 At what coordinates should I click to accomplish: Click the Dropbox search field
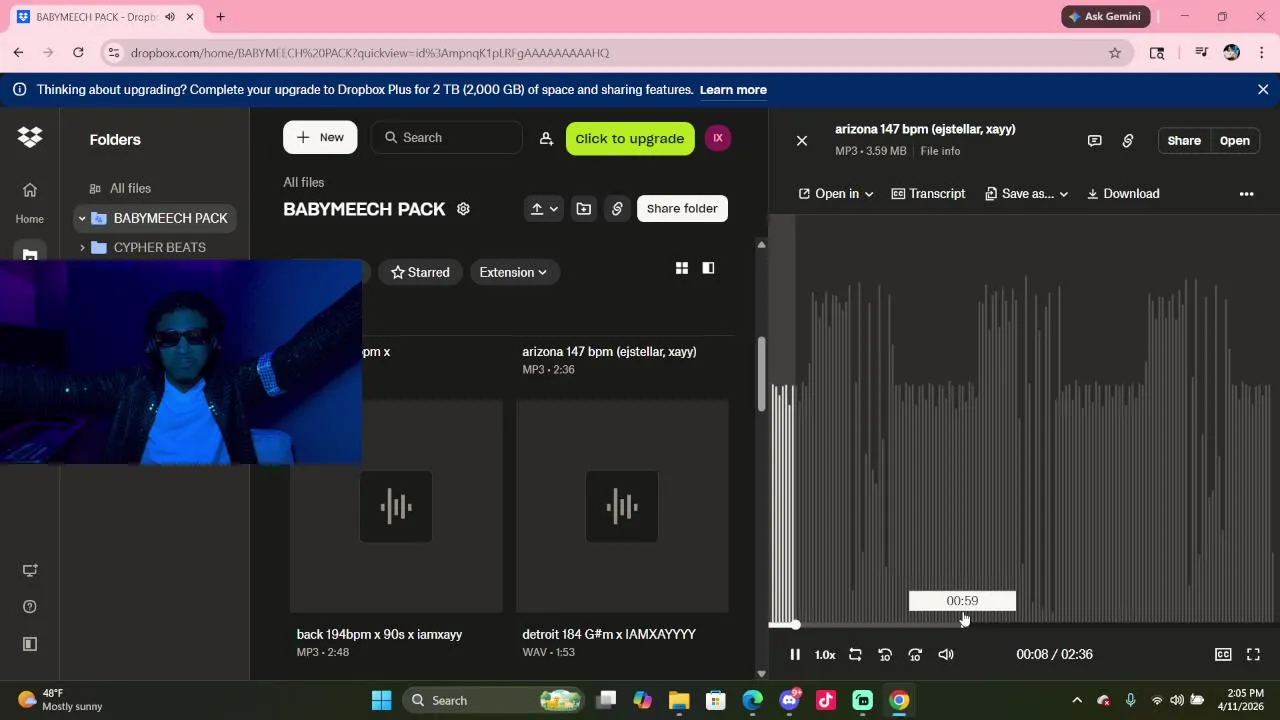pos(447,138)
